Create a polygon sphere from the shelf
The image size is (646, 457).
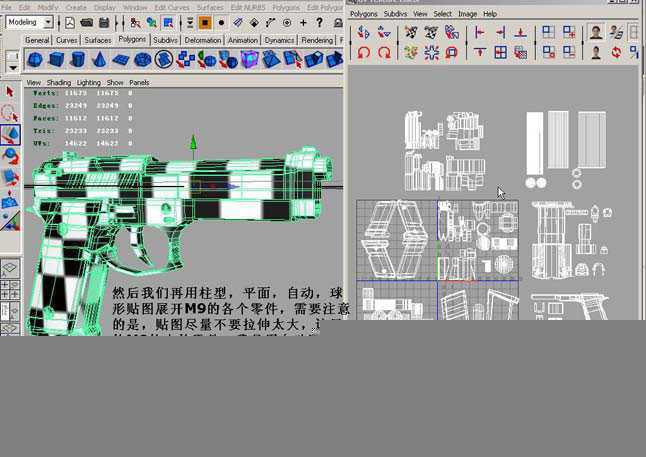[35, 60]
